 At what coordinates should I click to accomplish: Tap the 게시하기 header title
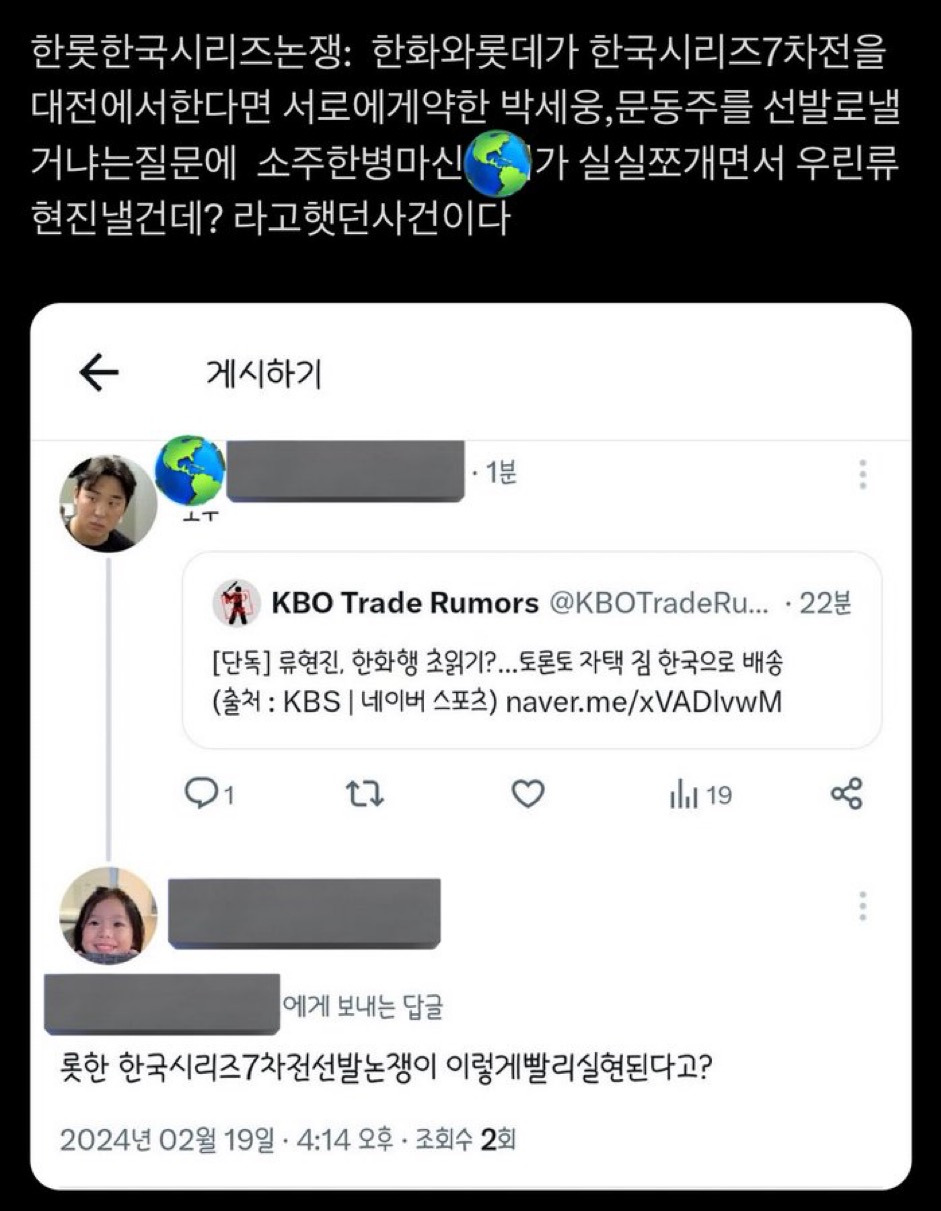click(x=263, y=374)
